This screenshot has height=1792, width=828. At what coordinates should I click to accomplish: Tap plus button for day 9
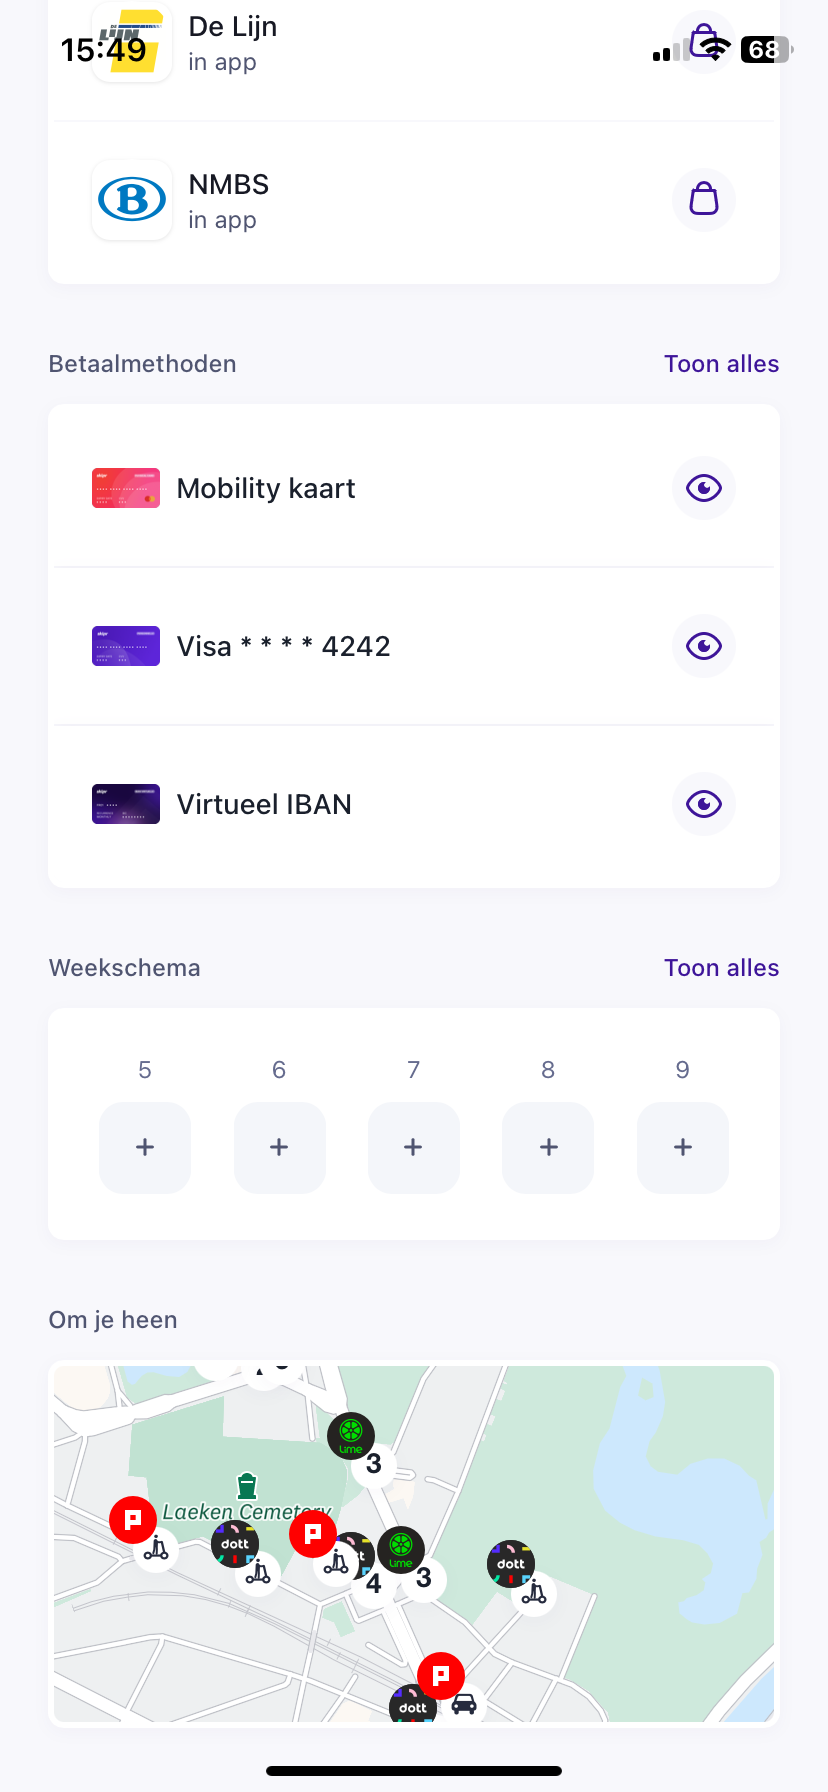[x=683, y=1147]
